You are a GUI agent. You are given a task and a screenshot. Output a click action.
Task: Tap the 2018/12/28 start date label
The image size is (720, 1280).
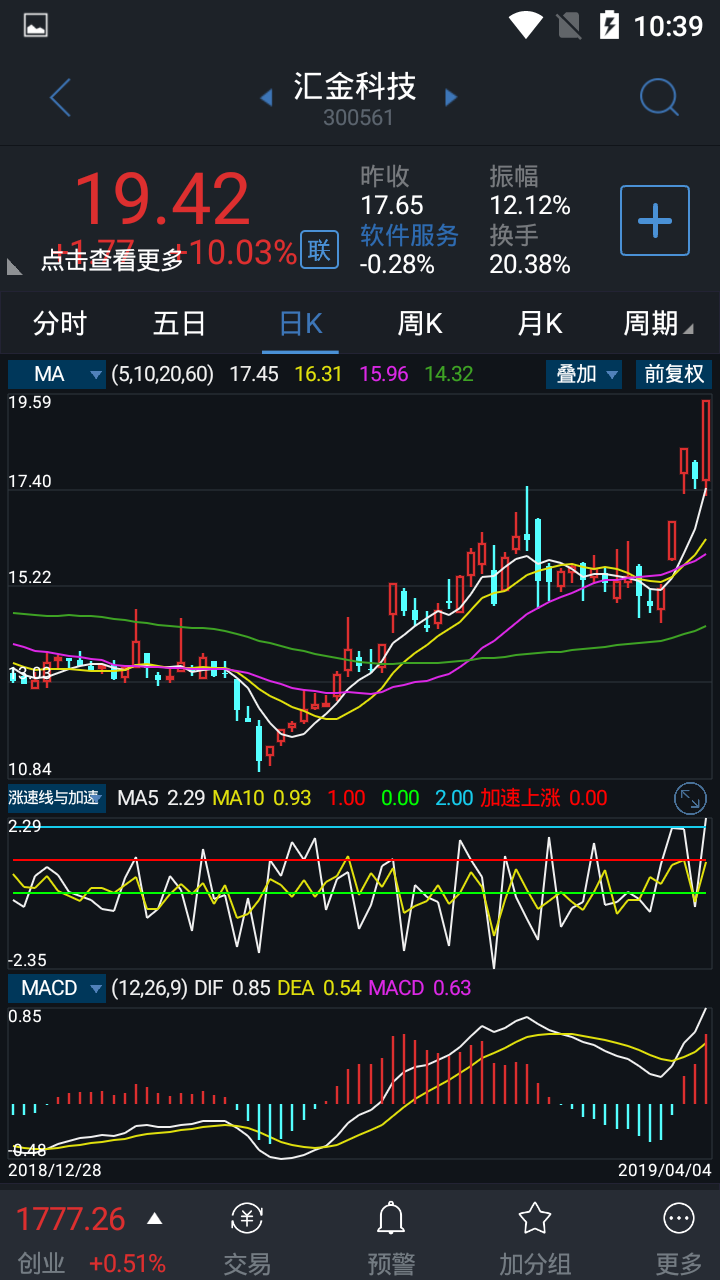click(55, 1169)
